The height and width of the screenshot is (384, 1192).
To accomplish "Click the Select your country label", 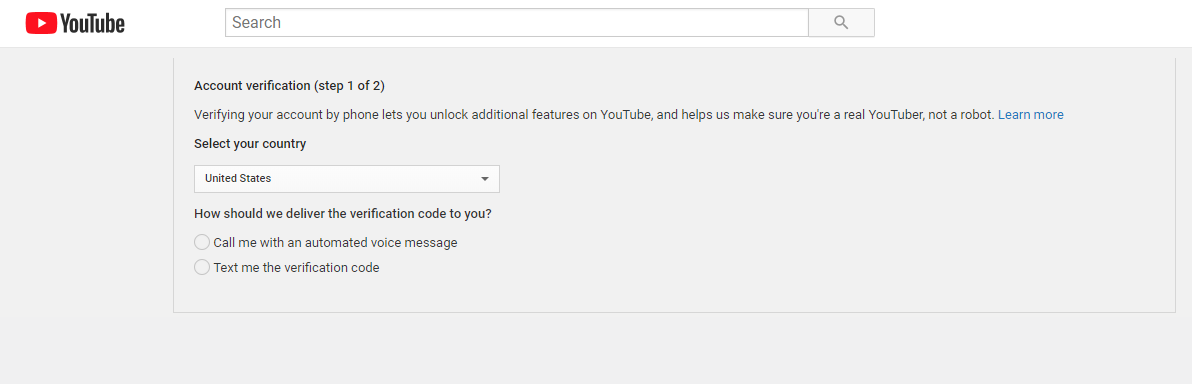I will pyautogui.click(x=250, y=144).
